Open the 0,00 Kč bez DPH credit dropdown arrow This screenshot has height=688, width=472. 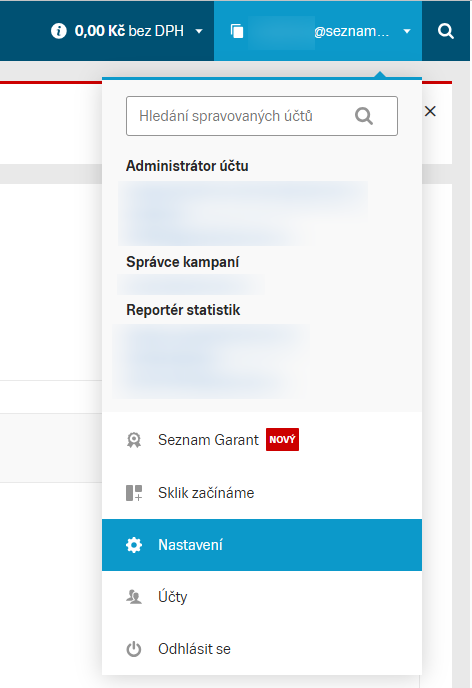click(x=199, y=32)
